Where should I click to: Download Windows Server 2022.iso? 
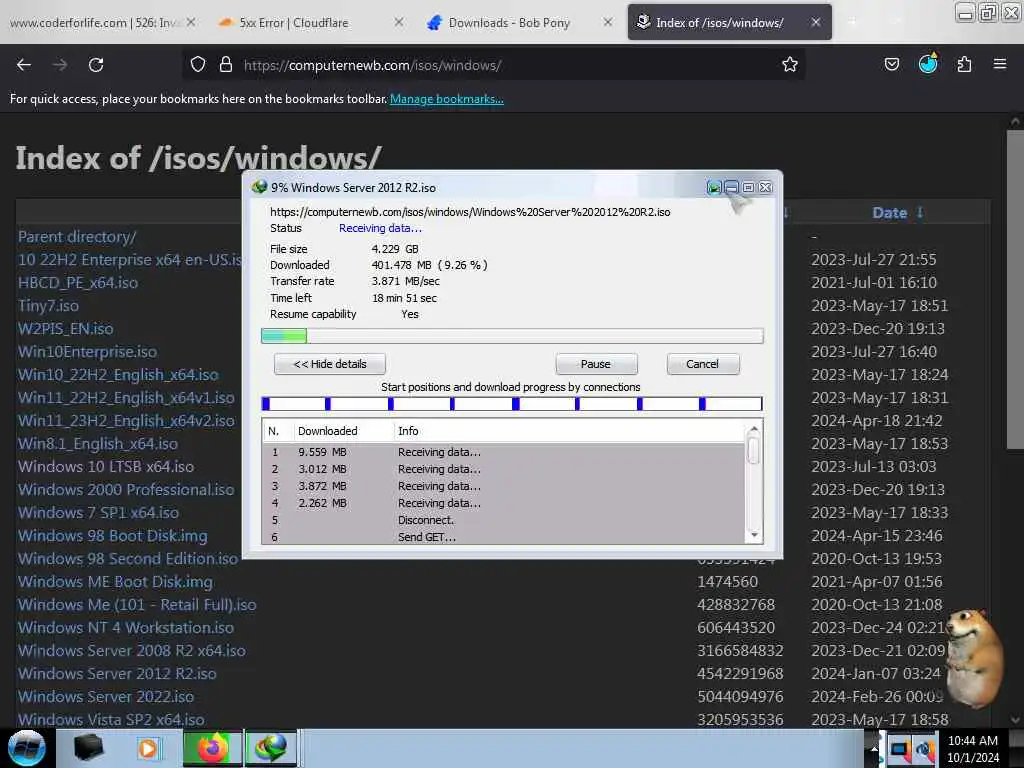[106, 697]
